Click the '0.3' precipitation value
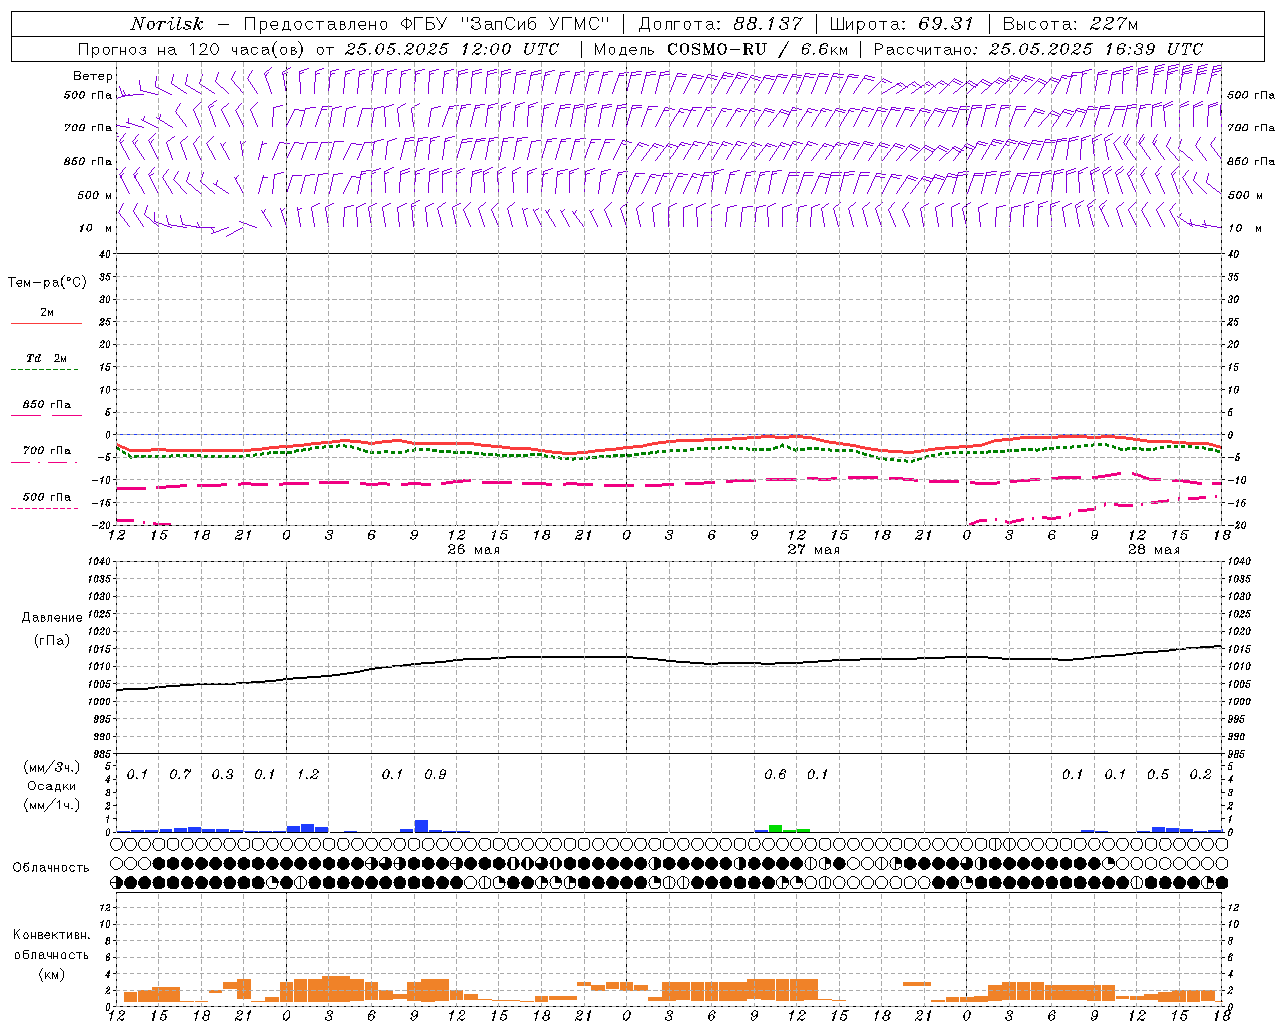Image resolution: width=1280 pixels, height=1024 pixels. [223, 775]
